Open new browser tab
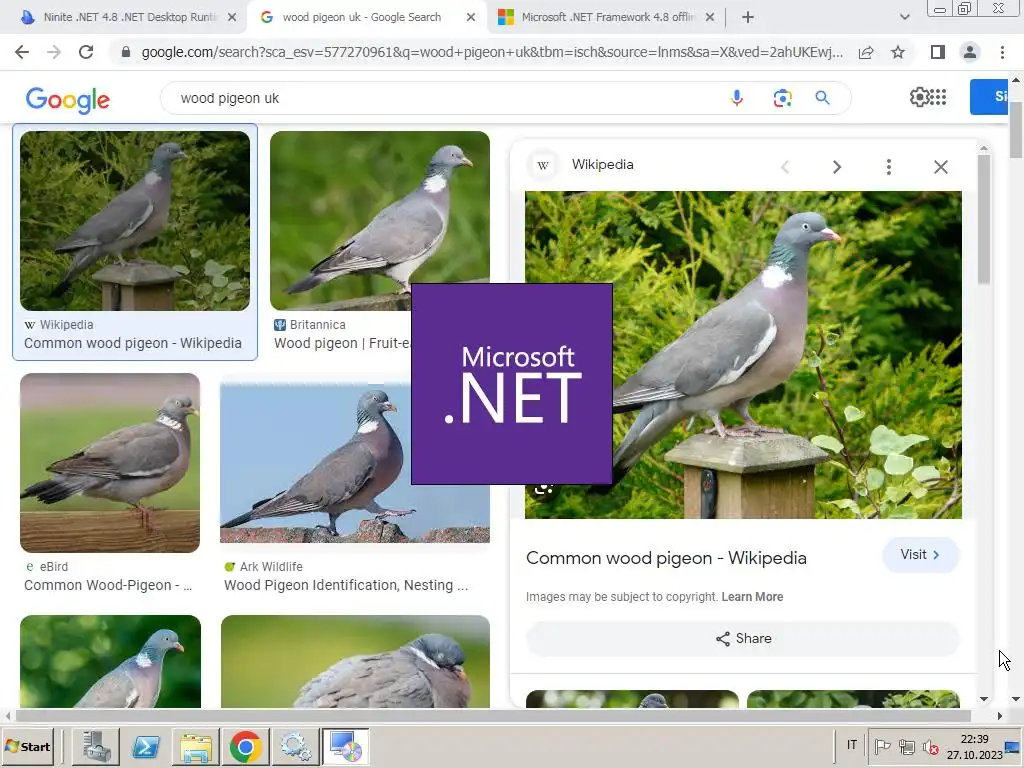 pyautogui.click(x=748, y=18)
